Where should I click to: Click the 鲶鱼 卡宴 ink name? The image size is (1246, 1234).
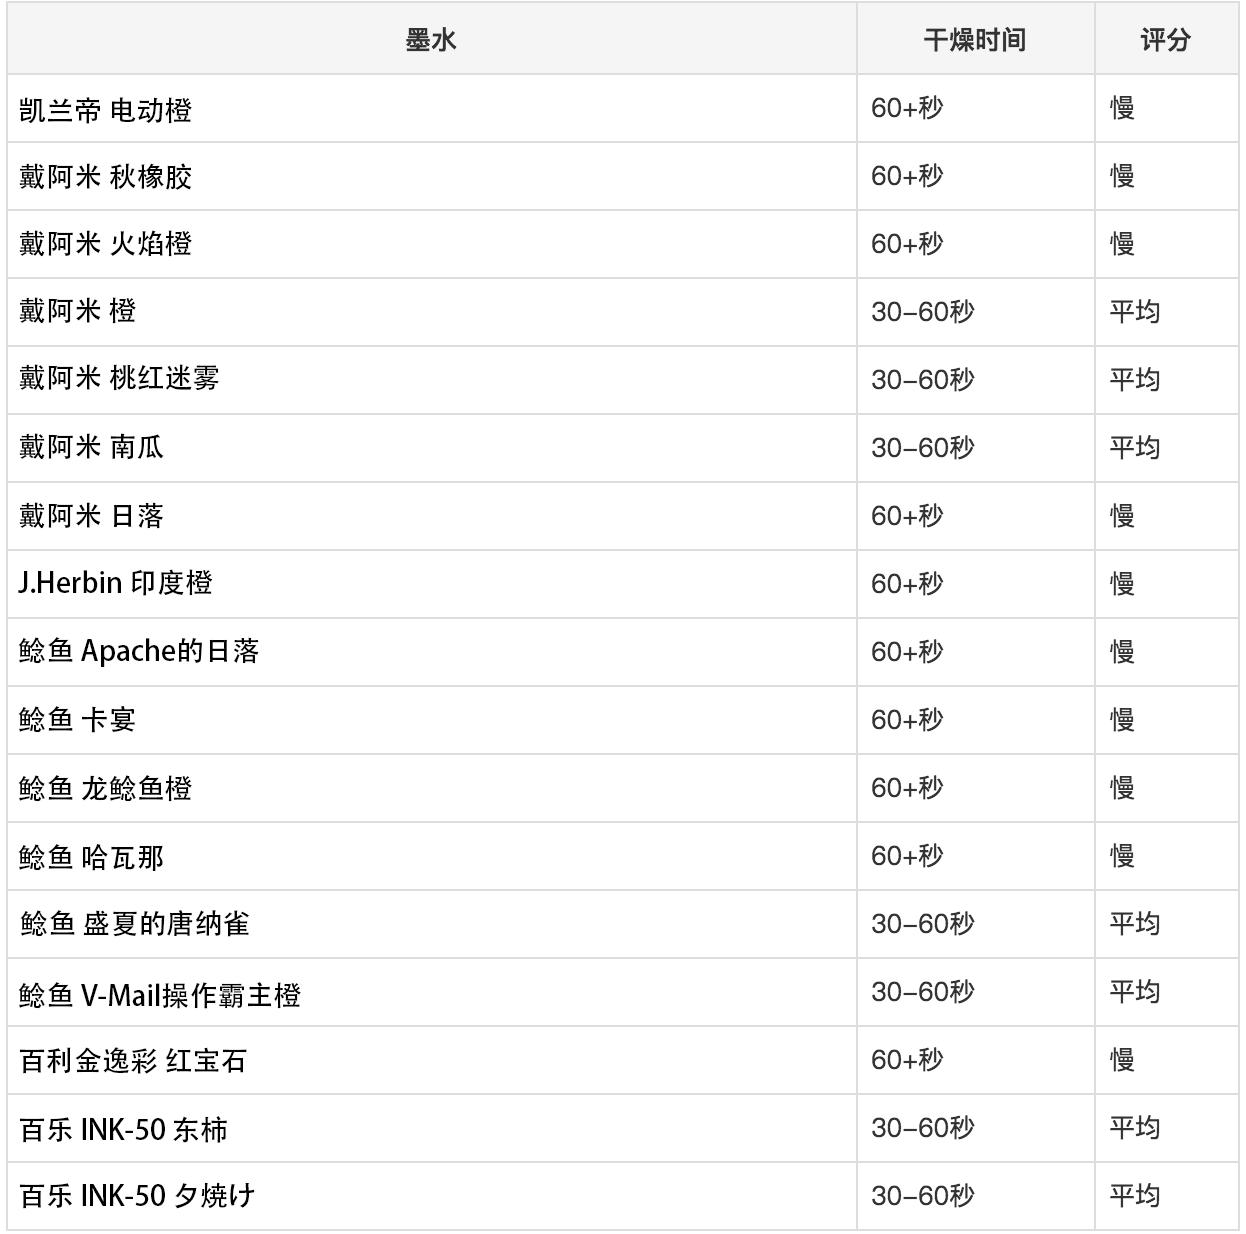click(77, 720)
